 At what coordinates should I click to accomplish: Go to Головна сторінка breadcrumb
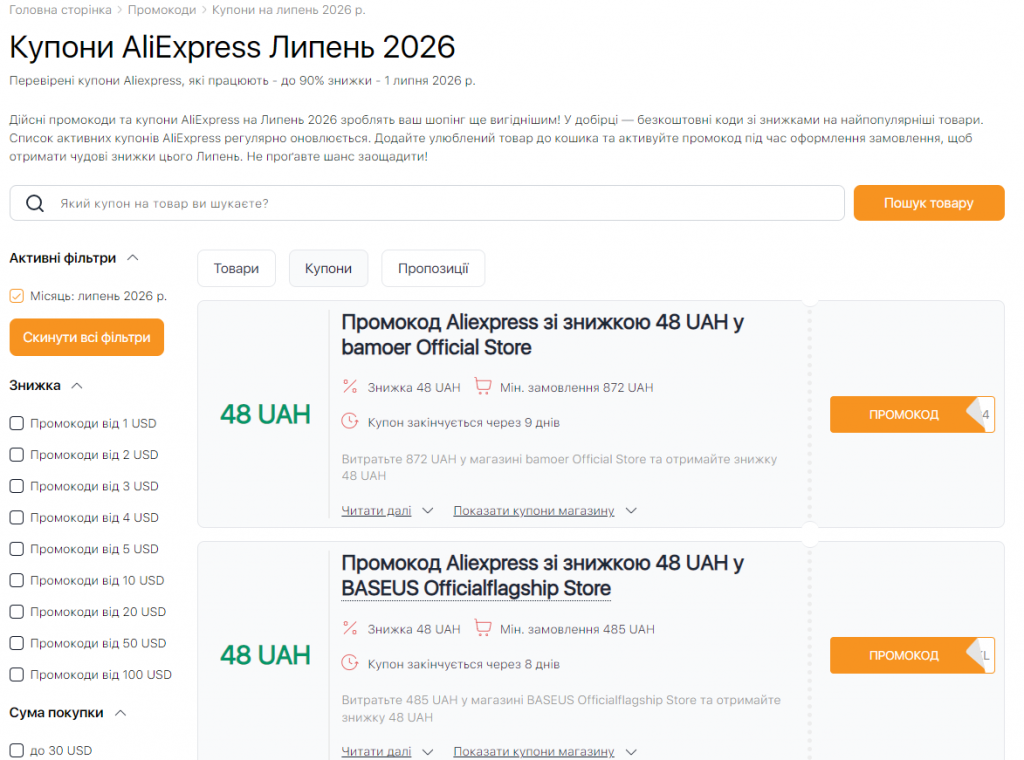pyautogui.click(x=60, y=10)
